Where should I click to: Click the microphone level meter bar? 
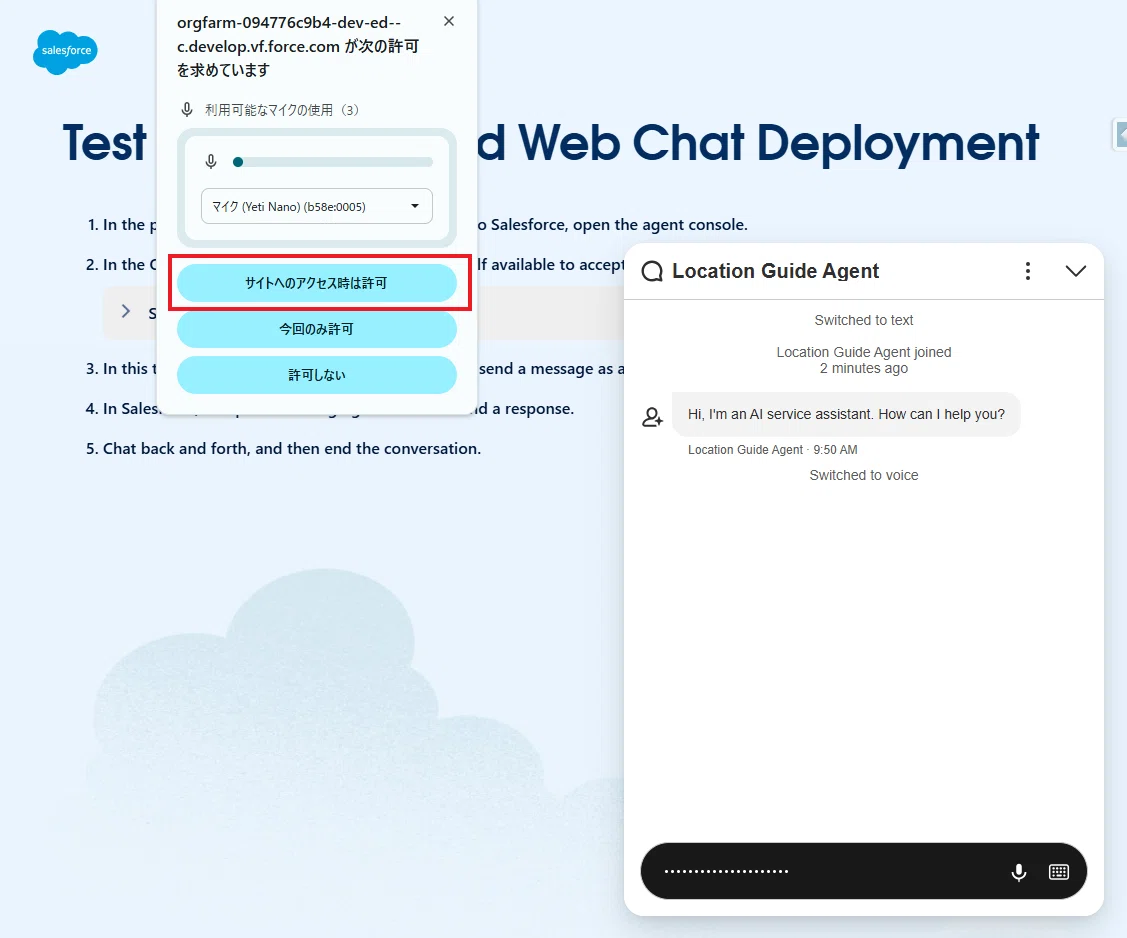333,162
